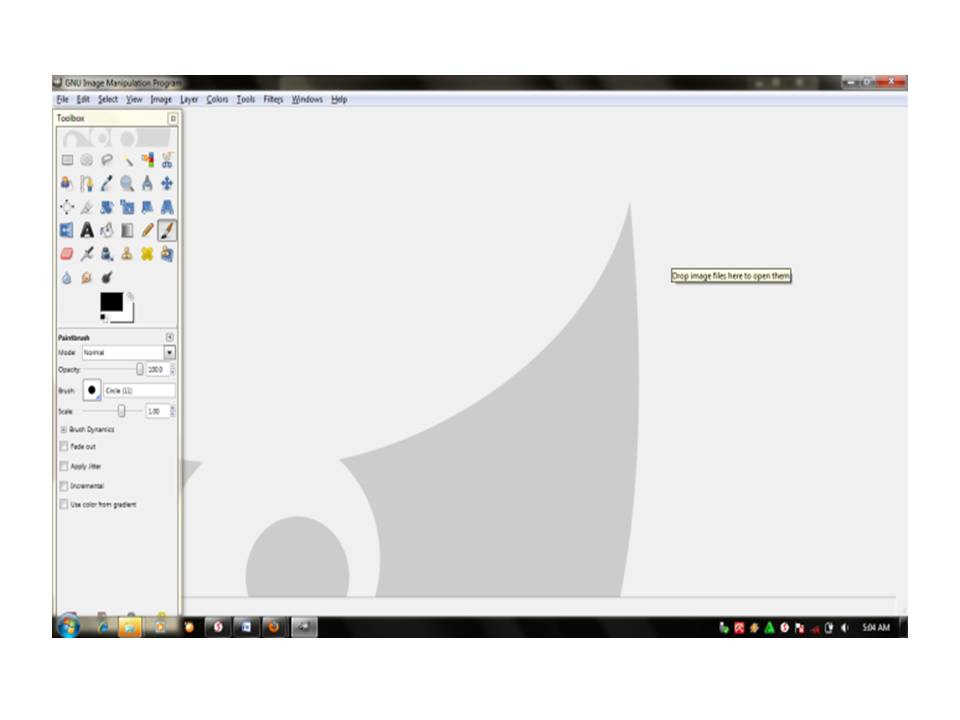960x720 pixels.
Task: Open the Paintbrush options panel menu button
Action: pyautogui.click(x=170, y=337)
